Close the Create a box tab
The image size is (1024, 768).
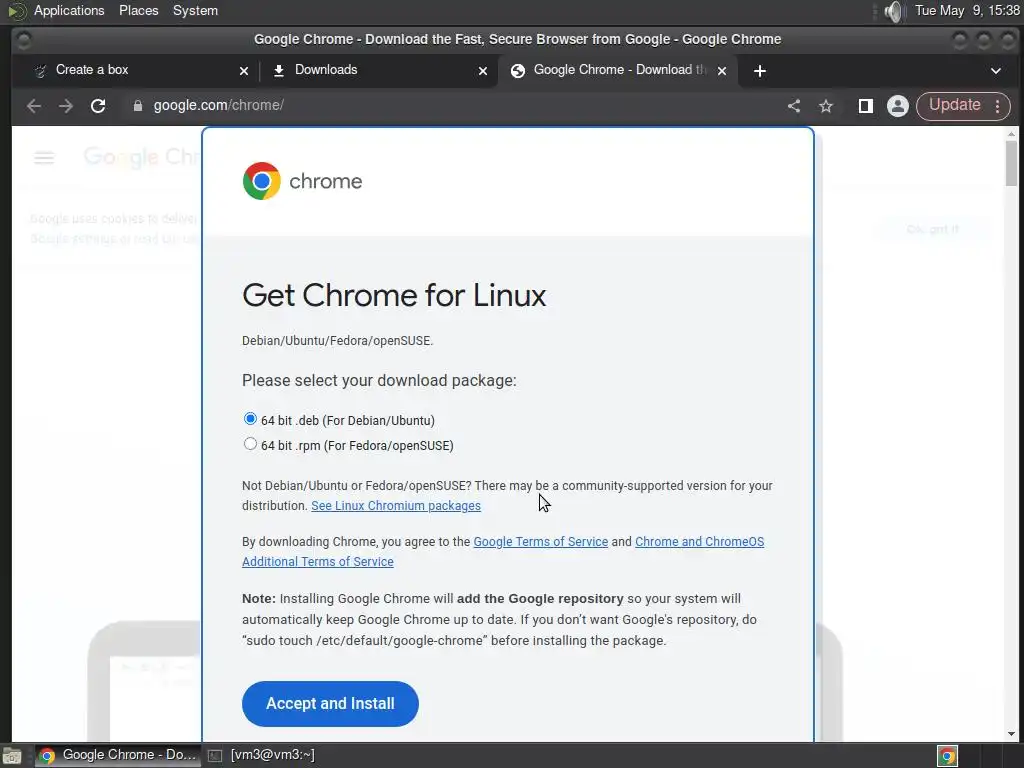[244, 71]
